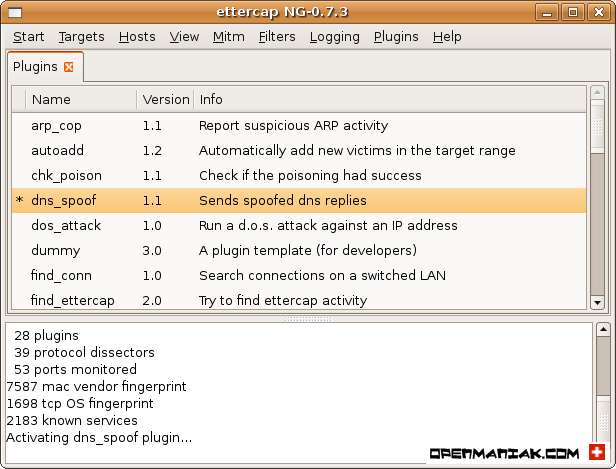Select the chk_poison plugin row
616x469 pixels.
point(299,176)
